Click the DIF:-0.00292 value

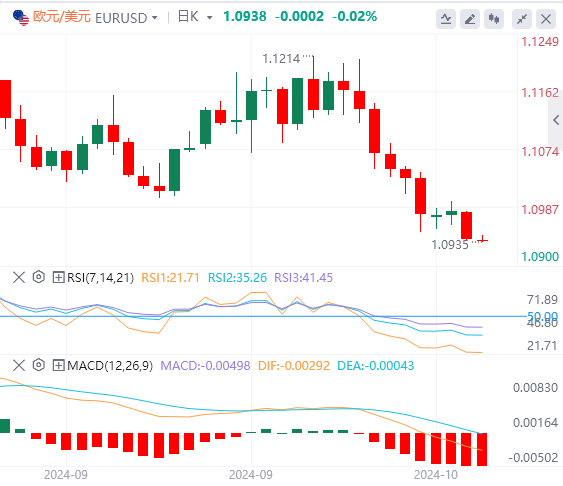pyautogui.click(x=294, y=365)
